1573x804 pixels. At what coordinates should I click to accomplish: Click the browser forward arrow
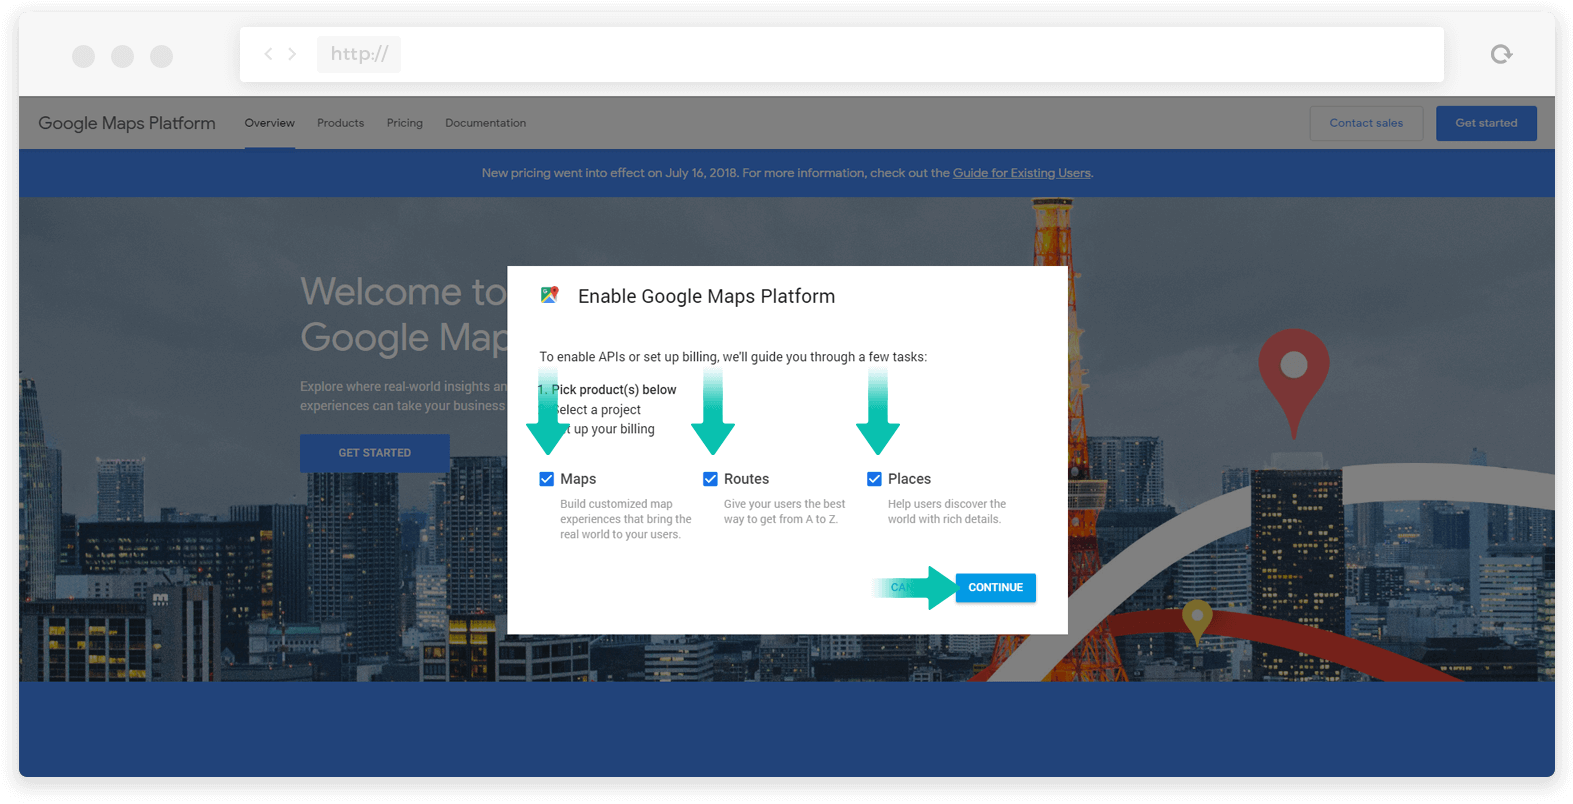(x=292, y=54)
